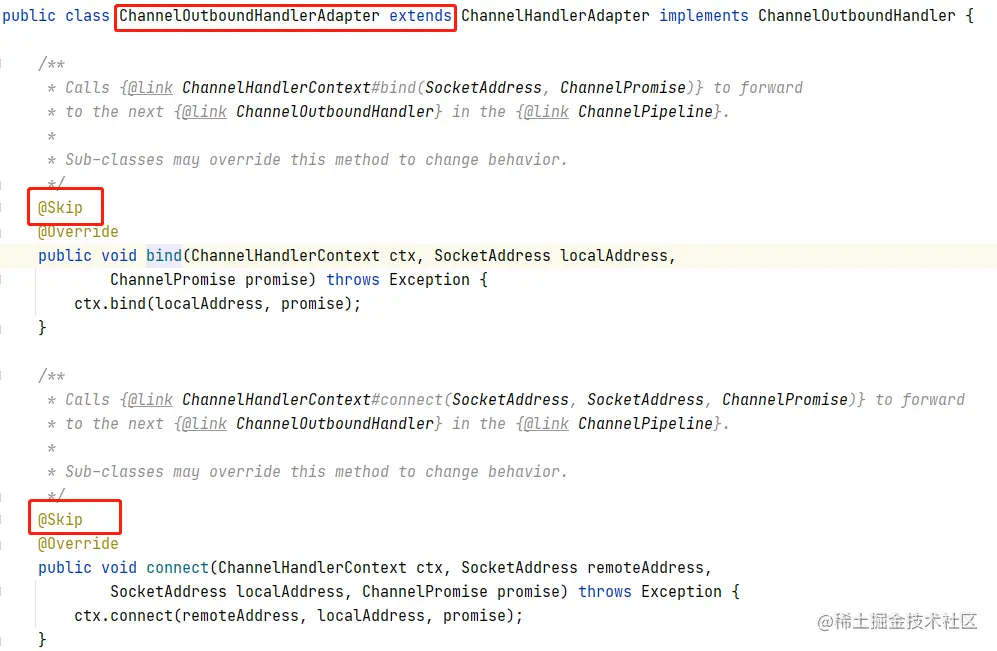Image resolution: width=997 pixels, height=651 pixels.
Task: Click the @Override annotation above the connect method
Action: tap(78, 544)
